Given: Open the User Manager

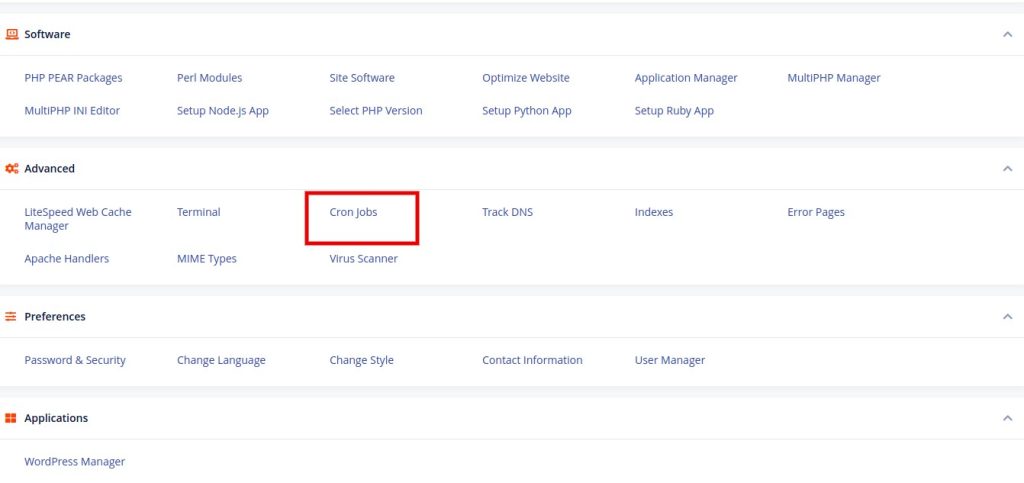Looking at the screenshot, I should [x=669, y=360].
